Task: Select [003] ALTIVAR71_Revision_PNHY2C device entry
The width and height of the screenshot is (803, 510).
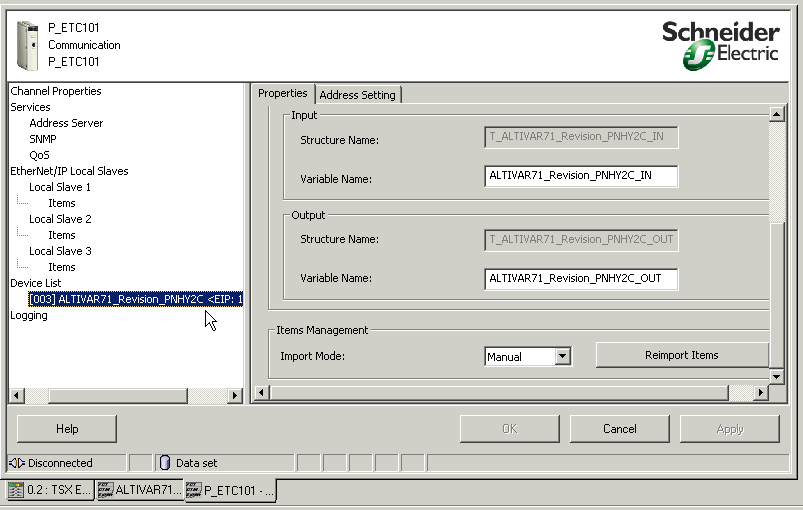Action: (x=136, y=299)
